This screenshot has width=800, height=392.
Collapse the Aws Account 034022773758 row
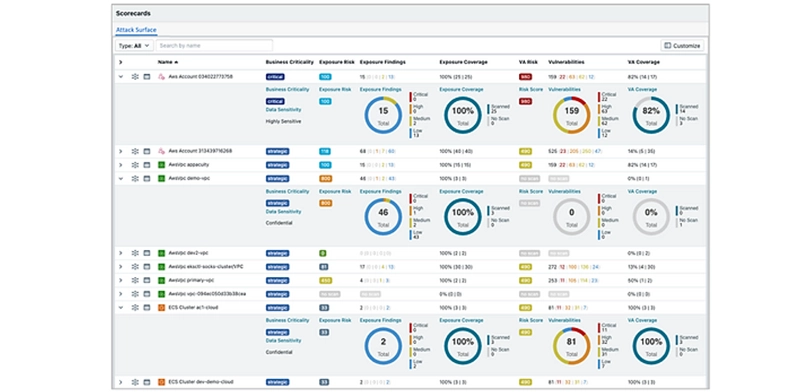[x=121, y=77]
